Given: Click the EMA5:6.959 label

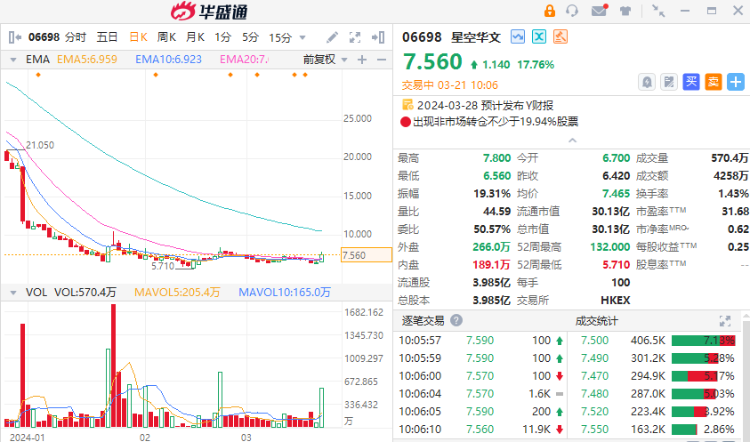Looking at the screenshot, I should point(87,59).
